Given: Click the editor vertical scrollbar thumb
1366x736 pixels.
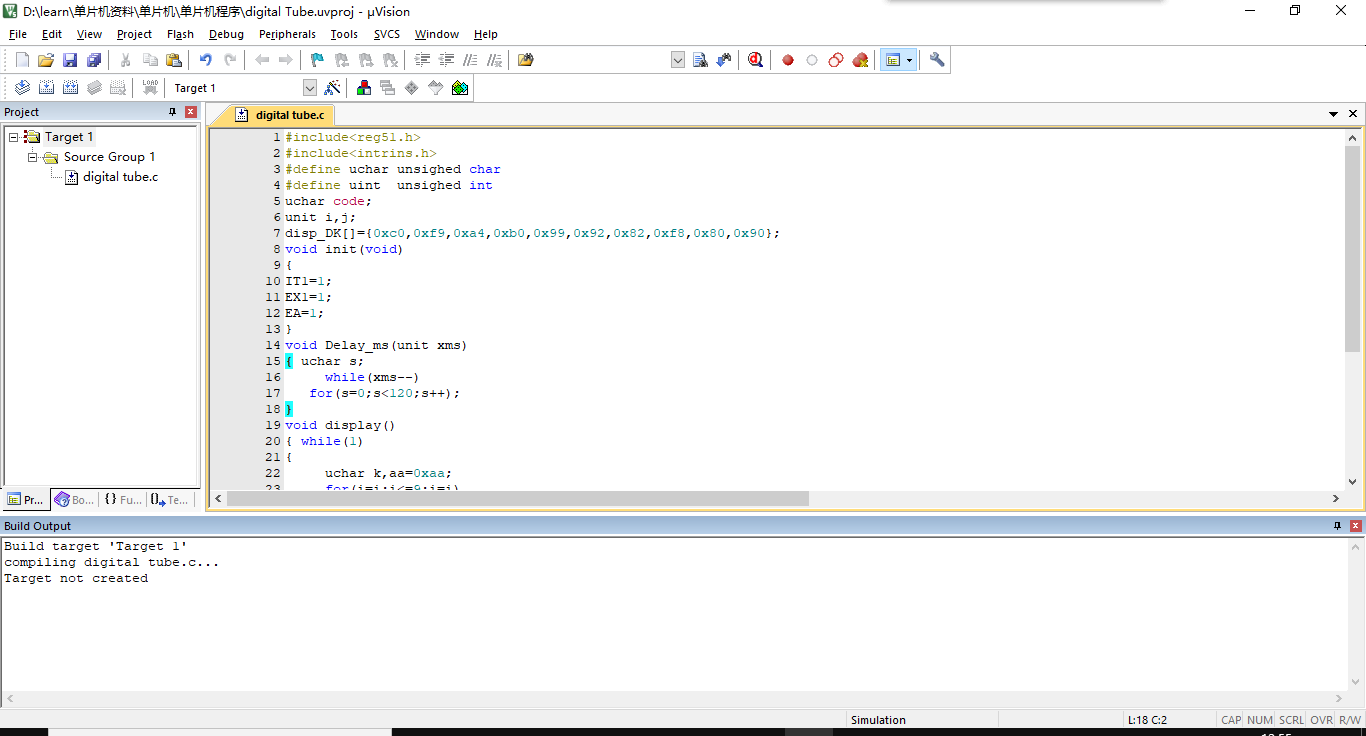Looking at the screenshot, I should (1352, 249).
